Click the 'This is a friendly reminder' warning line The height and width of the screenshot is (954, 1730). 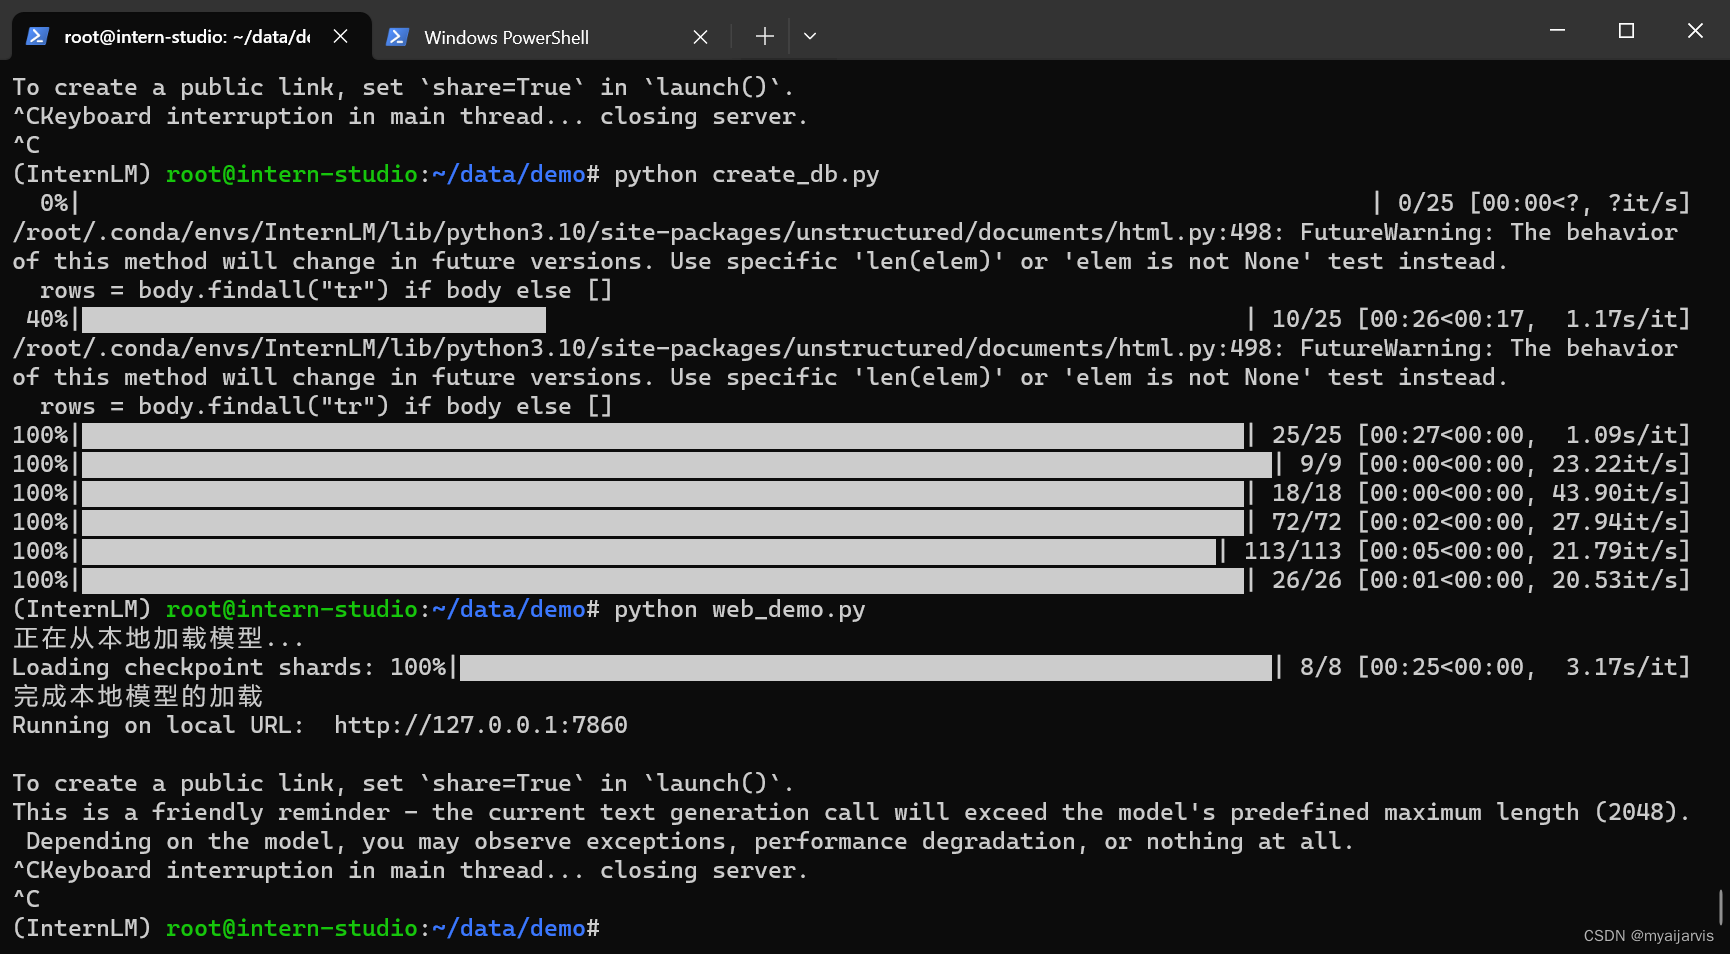(x=851, y=812)
